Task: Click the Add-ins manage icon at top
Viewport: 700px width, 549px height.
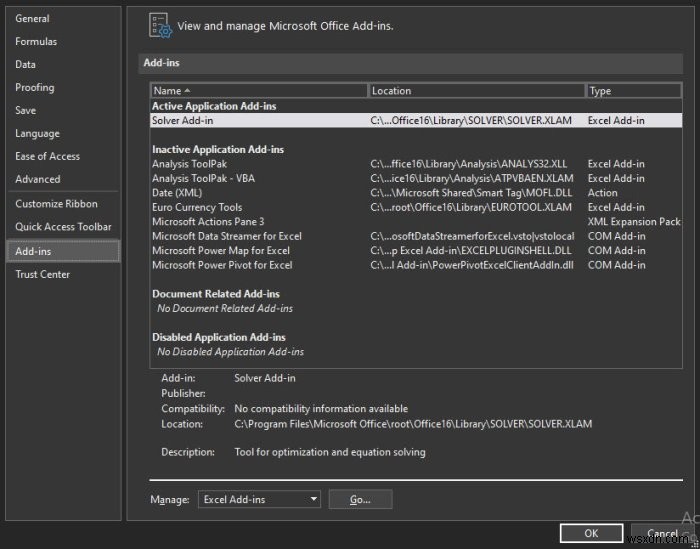Action: pos(160,25)
